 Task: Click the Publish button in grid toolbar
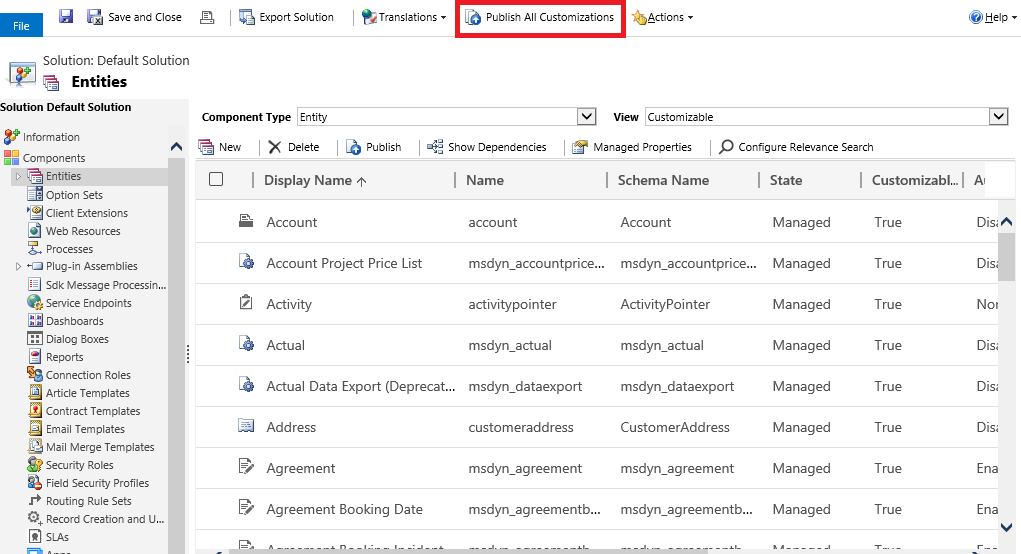coord(373,147)
